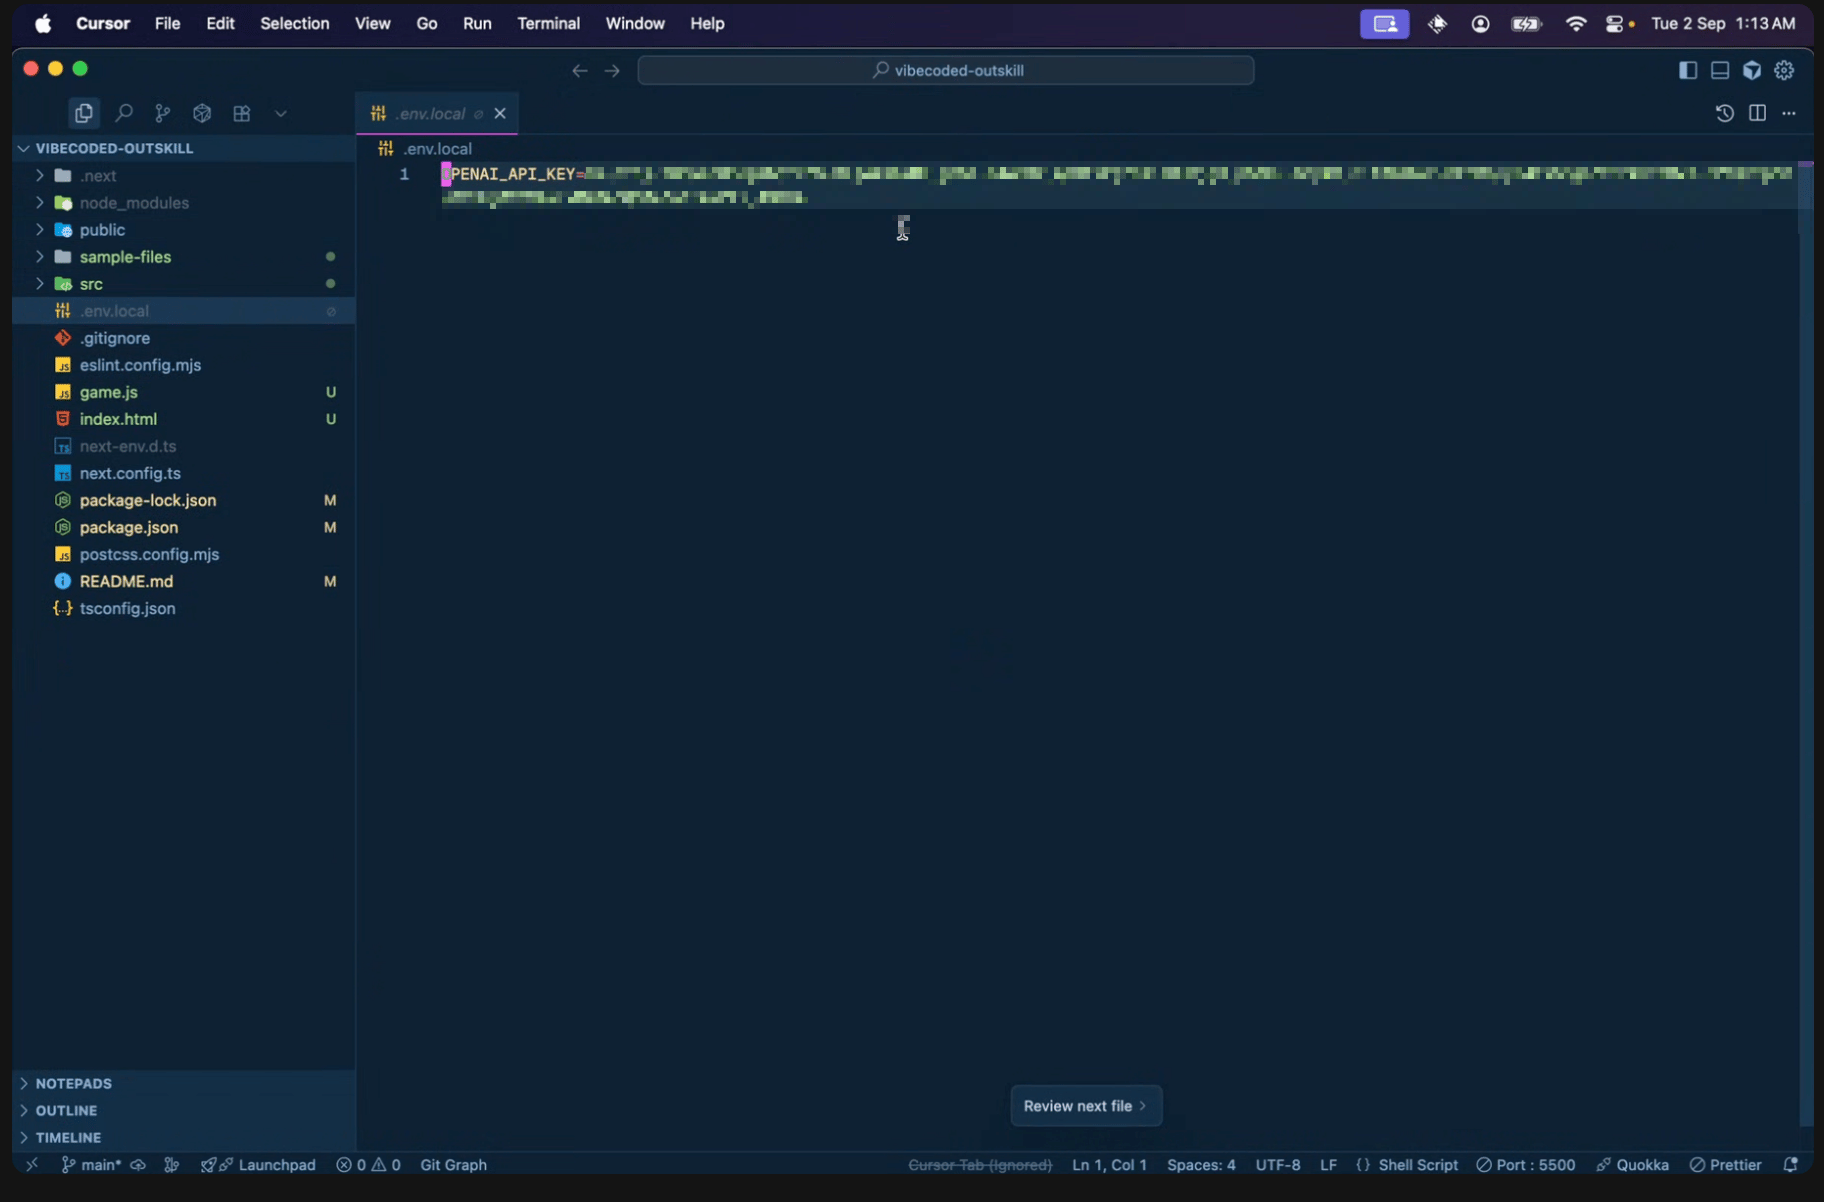Expand the TIMELINE section
This screenshot has width=1824, height=1202.
point(184,1137)
